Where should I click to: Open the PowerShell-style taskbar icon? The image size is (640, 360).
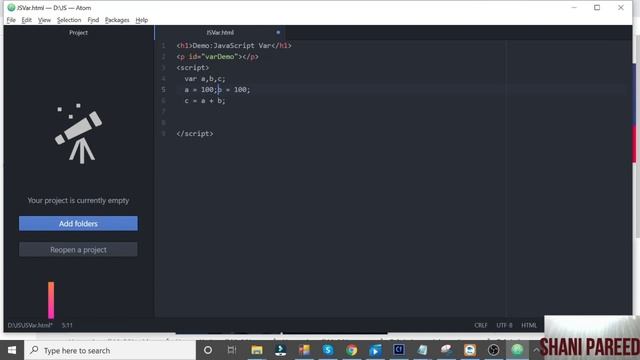coord(280,350)
